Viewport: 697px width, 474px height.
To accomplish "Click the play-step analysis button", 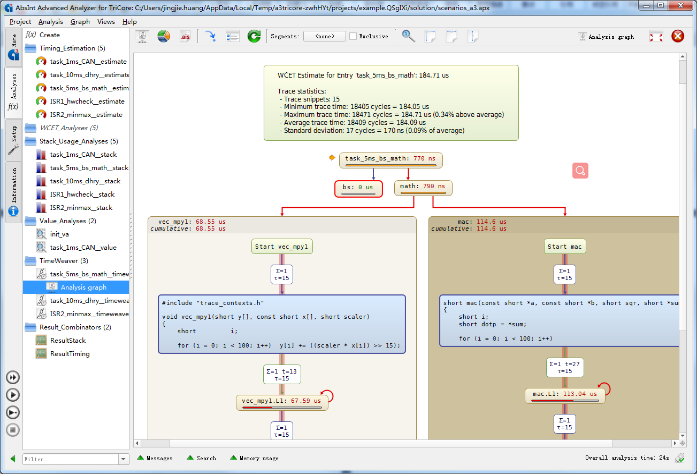I will [x=13, y=413].
